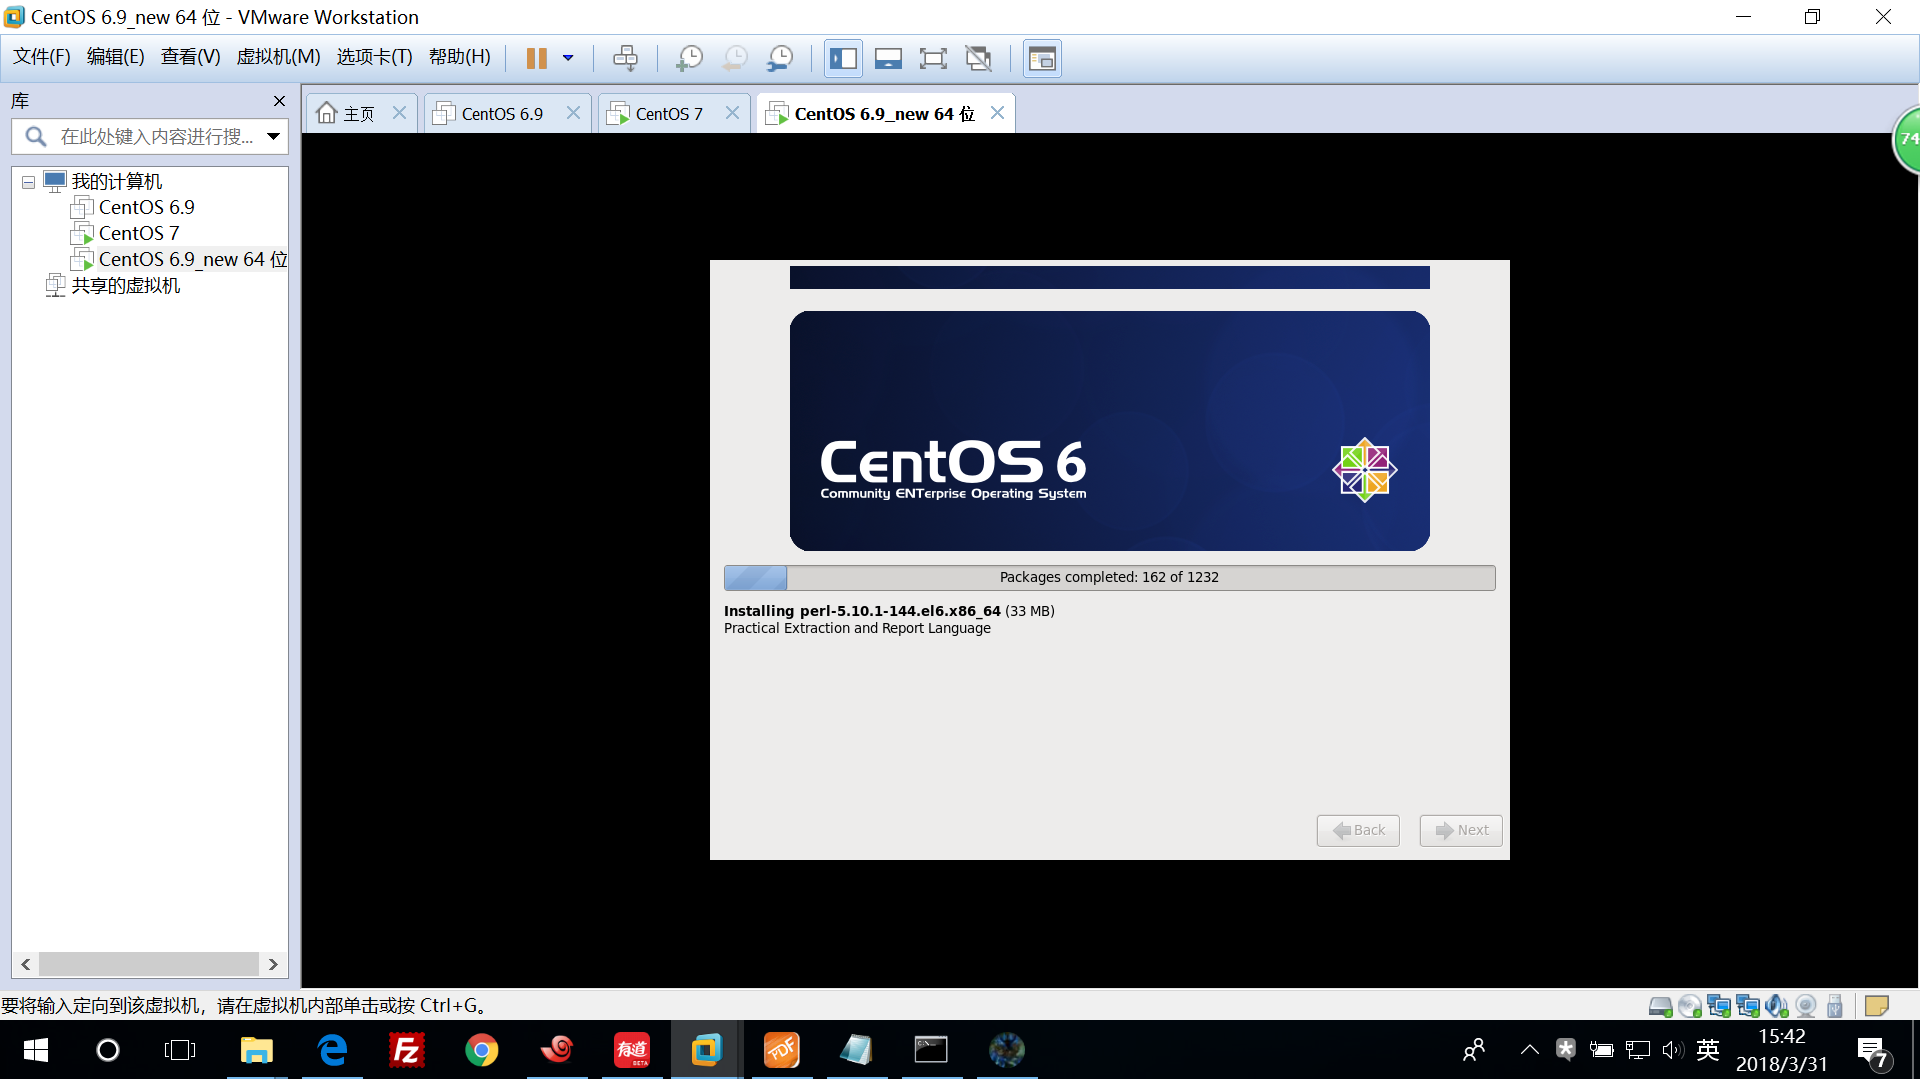
Task: Select 共享的虚拟机 in the library
Action: (x=126, y=285)
